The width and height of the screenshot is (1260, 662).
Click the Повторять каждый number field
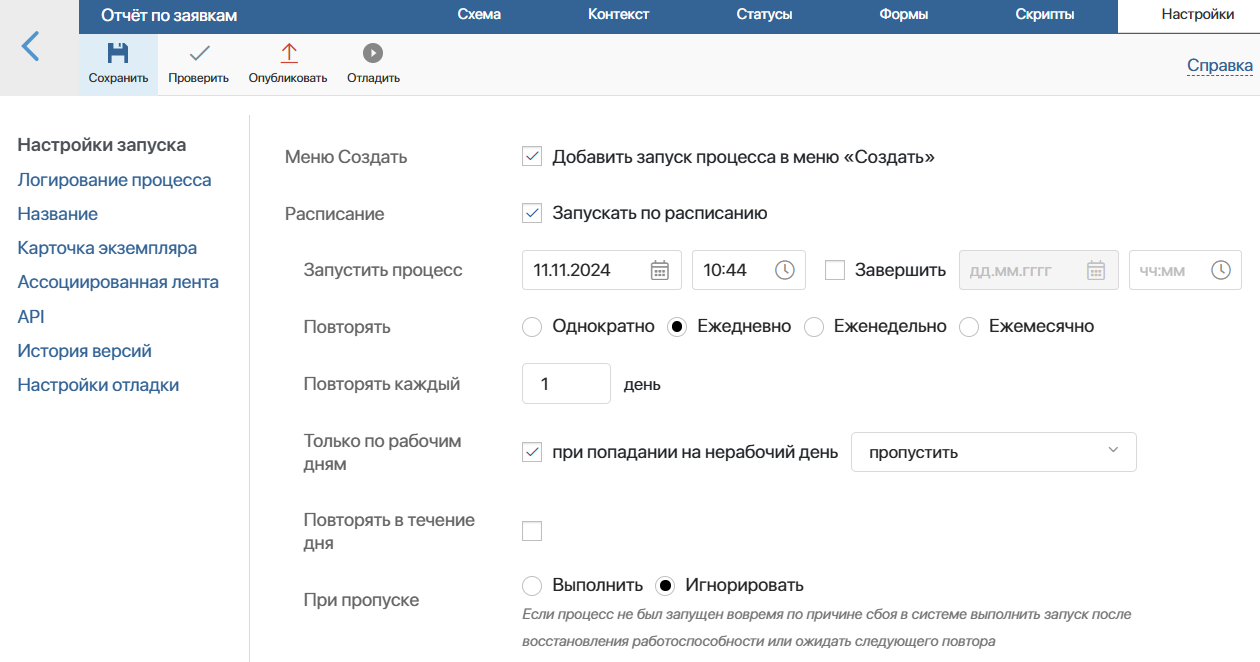(x=566, y=384)
